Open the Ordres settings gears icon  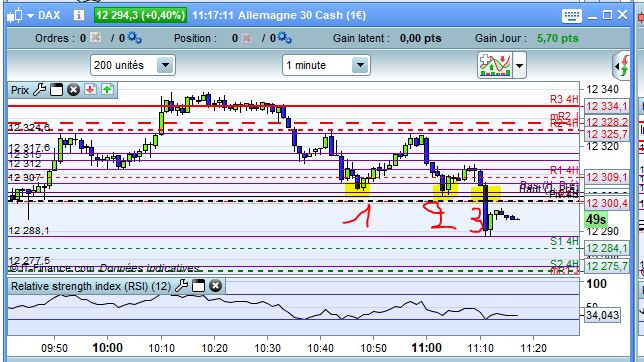point(134,38)
